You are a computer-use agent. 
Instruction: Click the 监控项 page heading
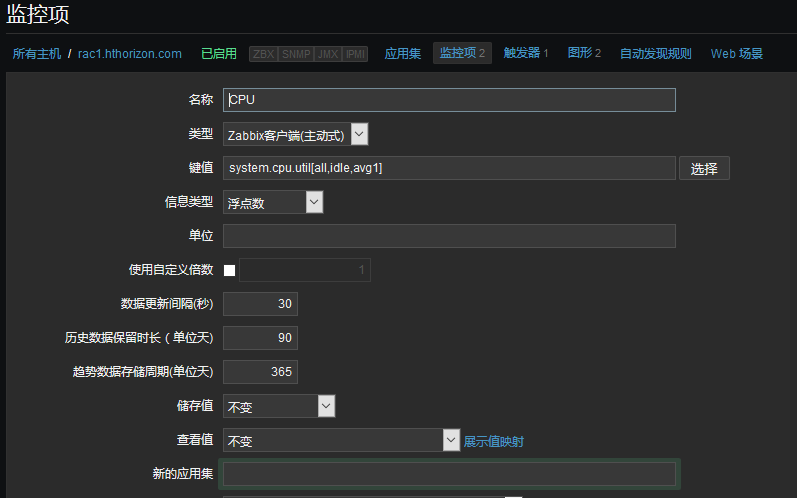(x=38, y=14)
